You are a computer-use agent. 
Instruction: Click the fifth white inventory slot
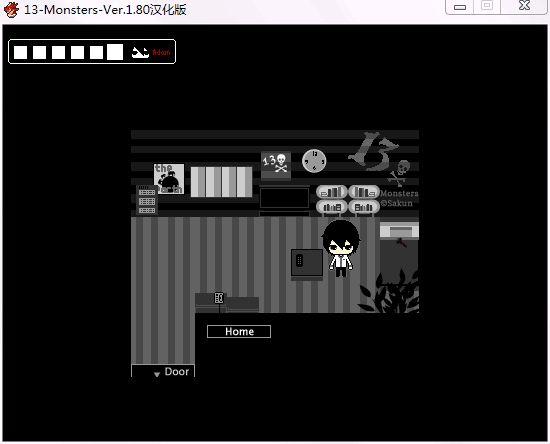(96, 52)
